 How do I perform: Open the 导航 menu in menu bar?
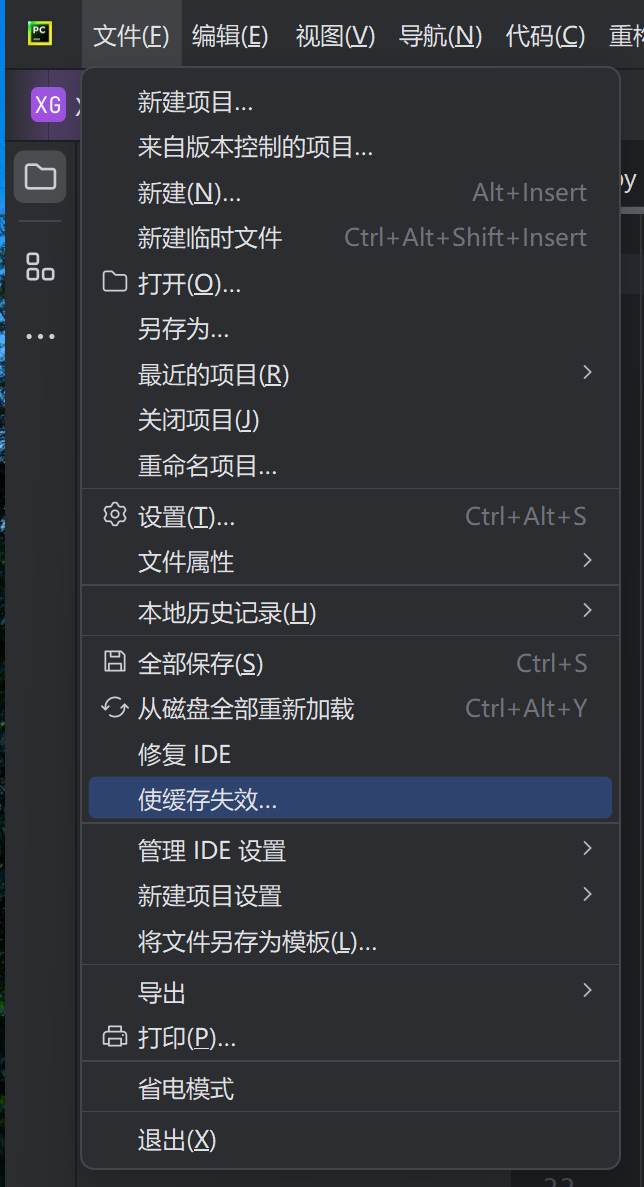click(440, 36)
